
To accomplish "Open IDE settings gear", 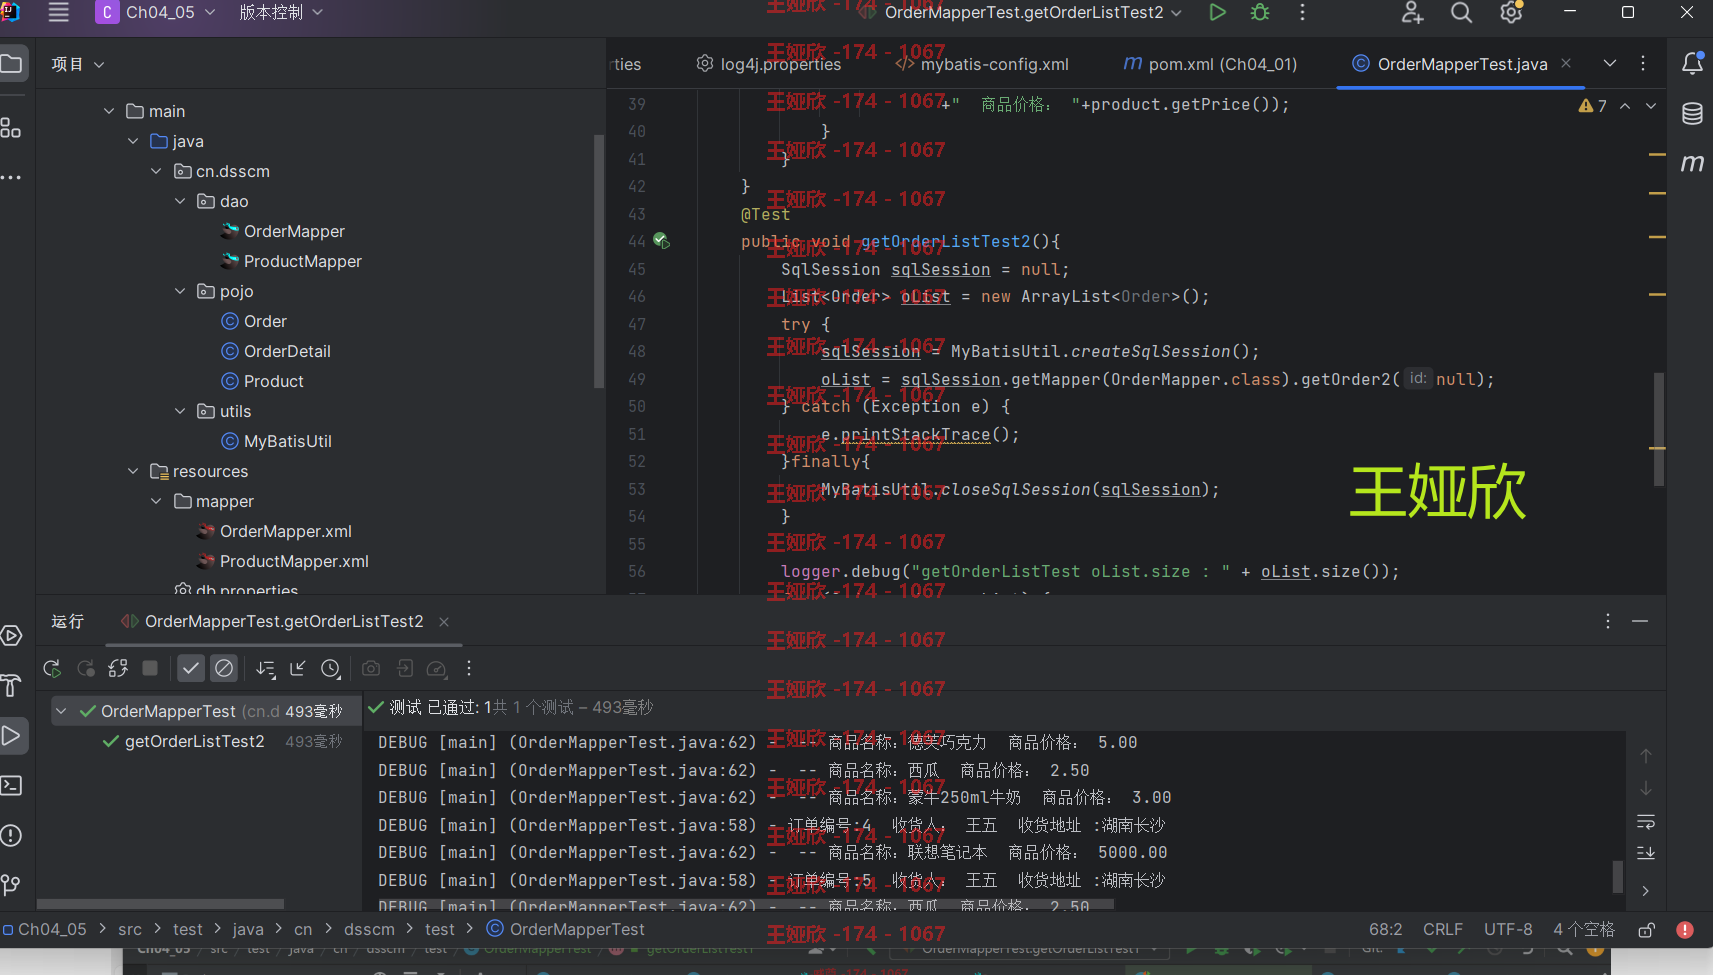I will [1511, 12].
